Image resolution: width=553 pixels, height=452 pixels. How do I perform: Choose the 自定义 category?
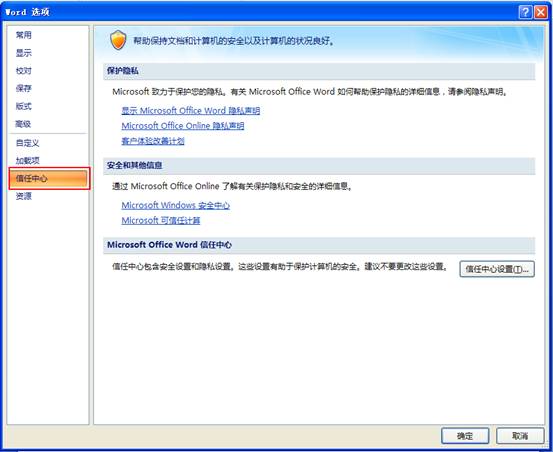pyautogui.click(x=28, y=143)
